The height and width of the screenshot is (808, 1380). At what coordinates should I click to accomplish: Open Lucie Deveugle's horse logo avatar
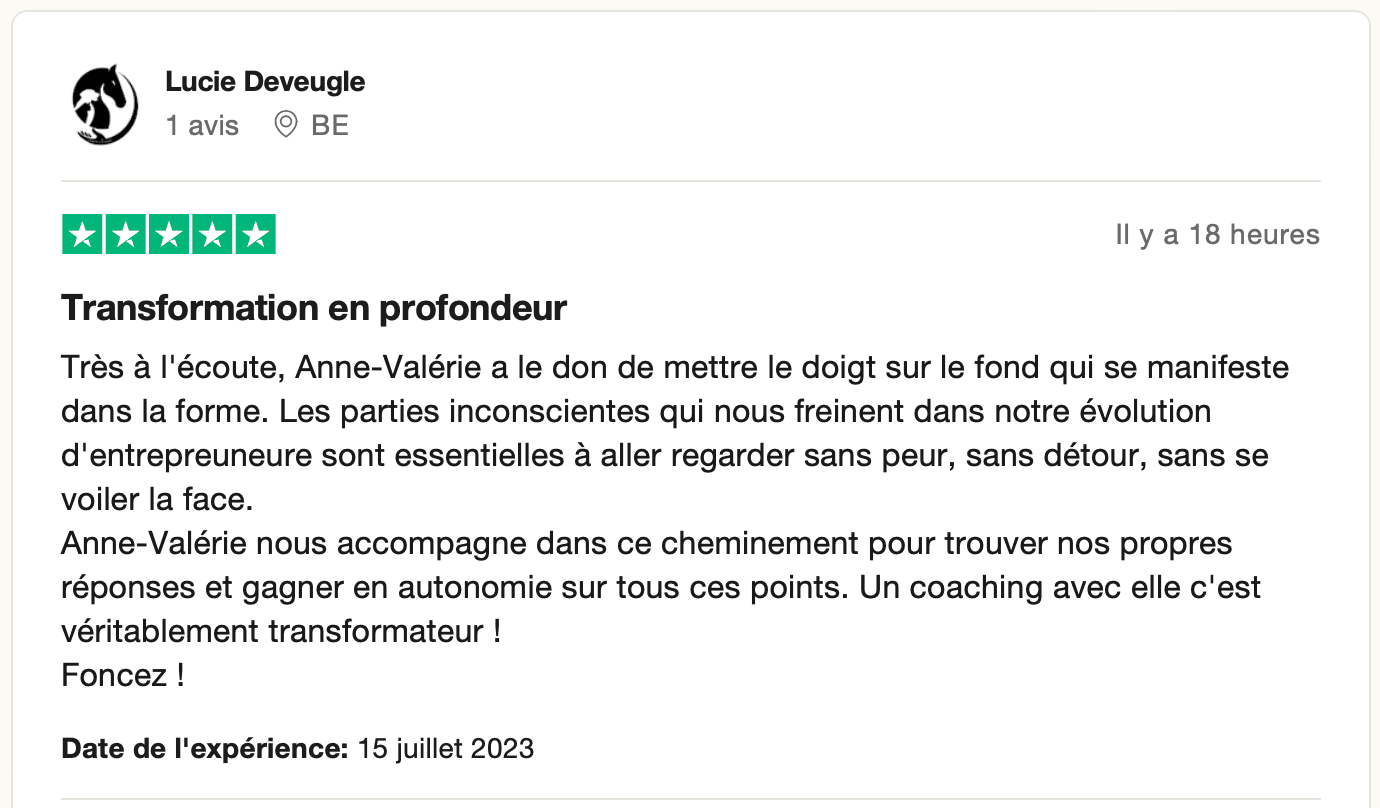(105, 103)
